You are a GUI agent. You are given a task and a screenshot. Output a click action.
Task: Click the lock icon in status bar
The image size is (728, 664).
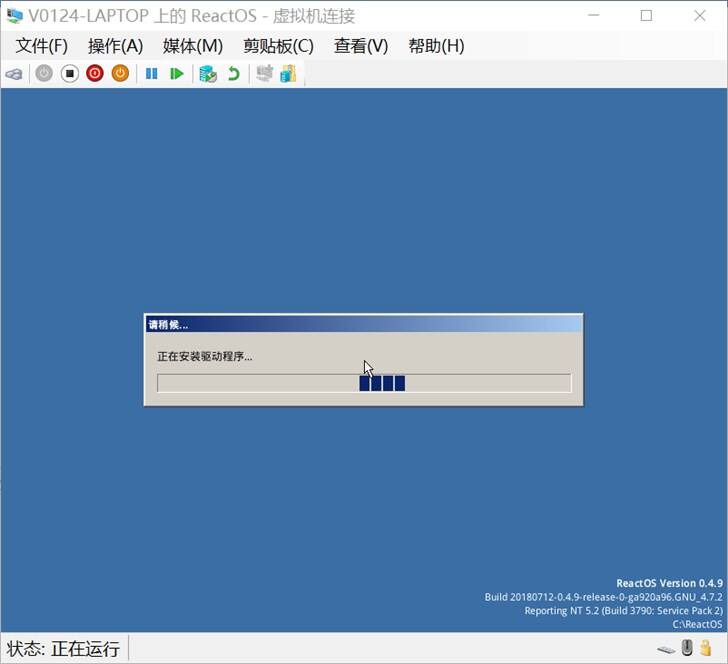point(706,648)
